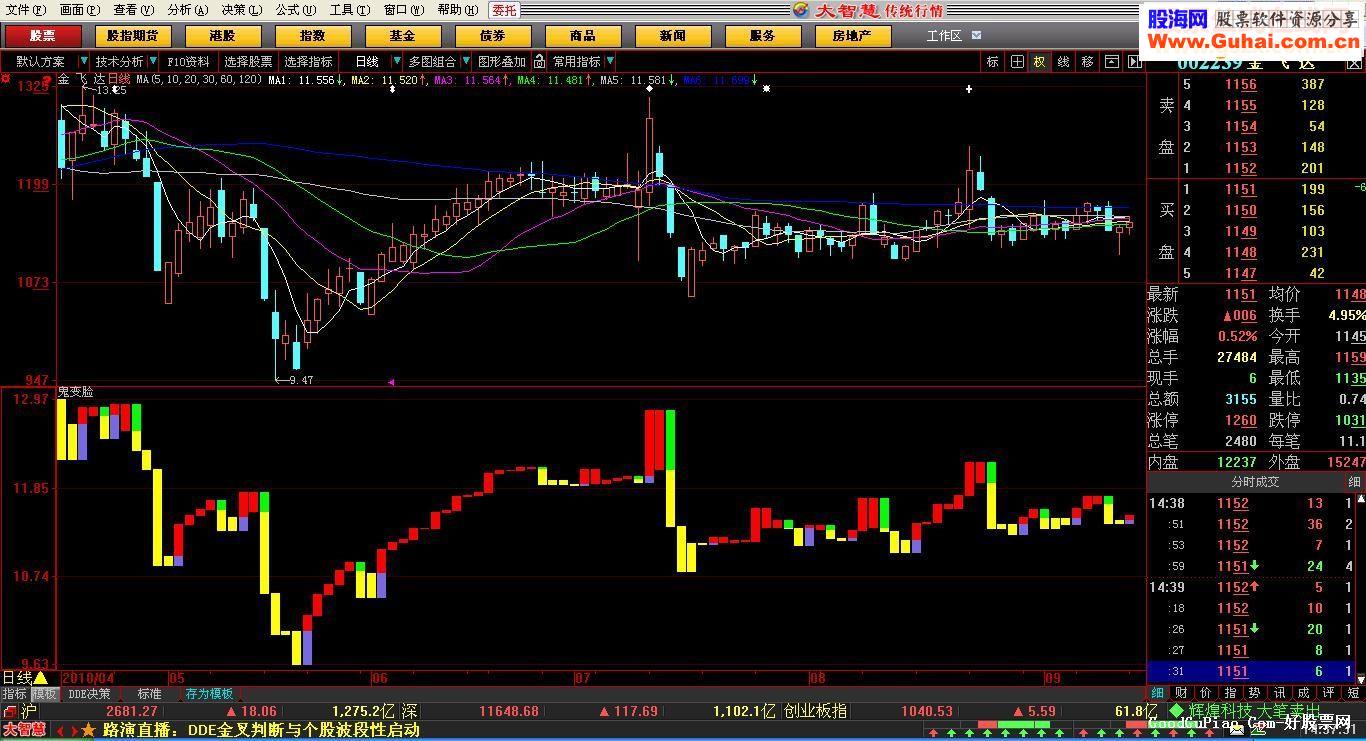Open the 帮助(H) menu

(x=458, y=10)
